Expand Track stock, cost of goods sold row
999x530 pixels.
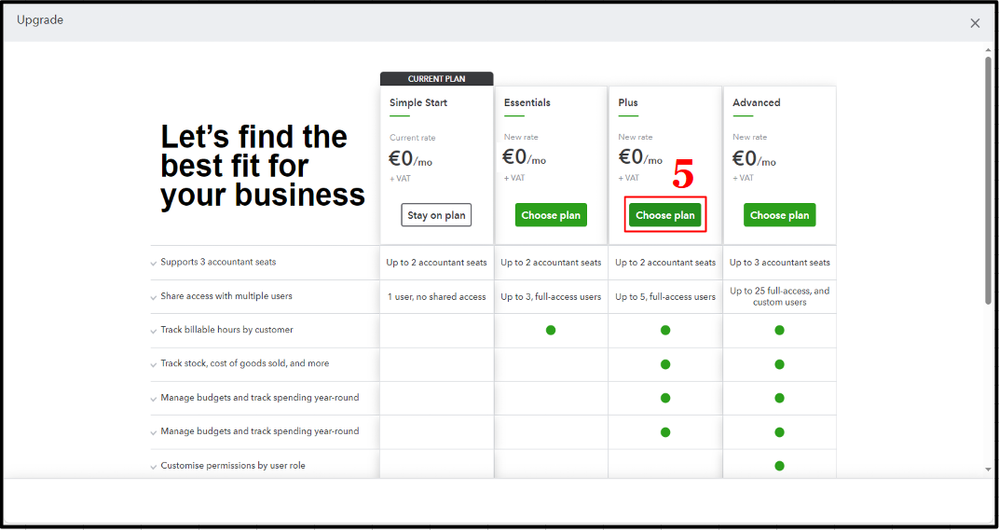(154, 365)
